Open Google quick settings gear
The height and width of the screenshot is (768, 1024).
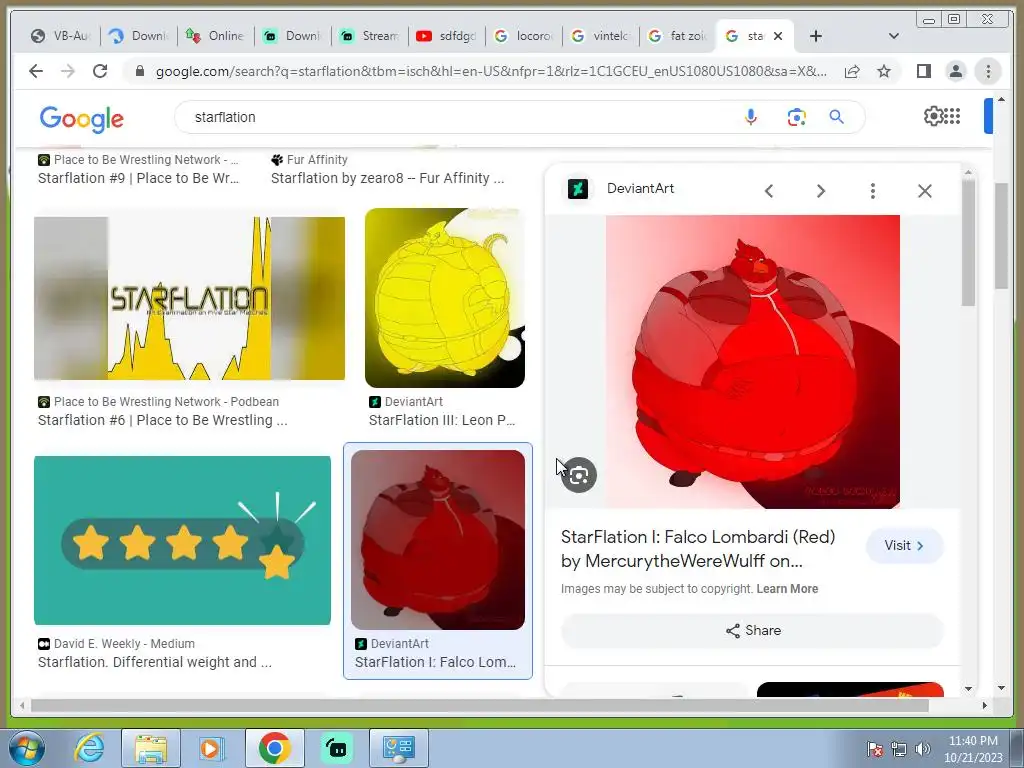(x=933, y=116)
